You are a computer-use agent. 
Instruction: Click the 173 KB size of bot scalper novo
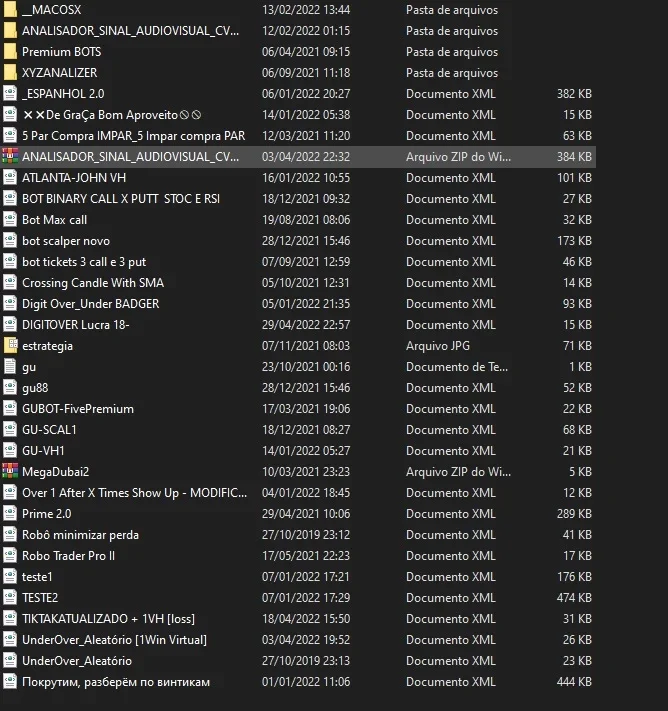tap(574, 240)
